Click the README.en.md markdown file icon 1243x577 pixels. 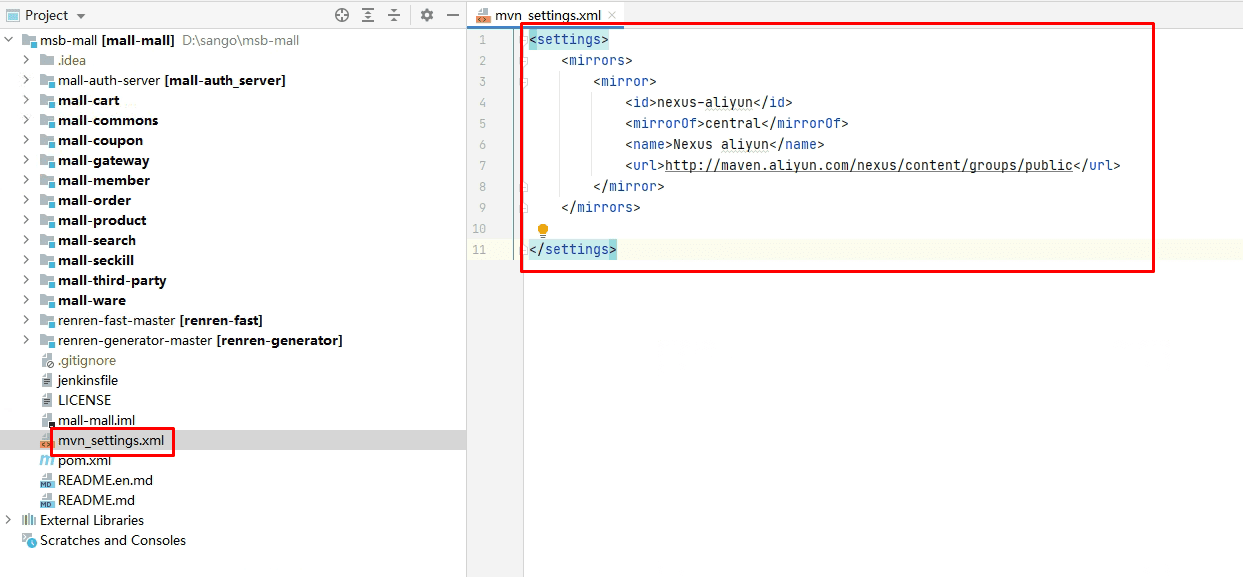[47, 480]
